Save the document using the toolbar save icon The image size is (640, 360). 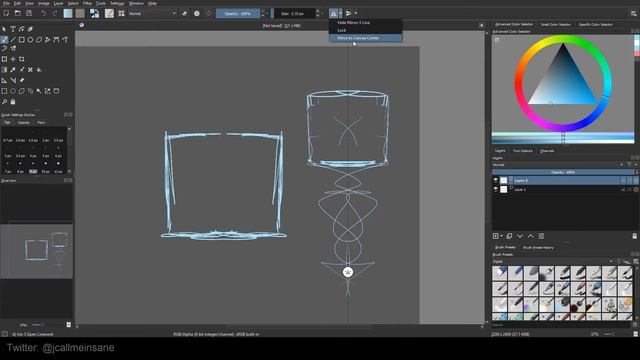point(29,13)
